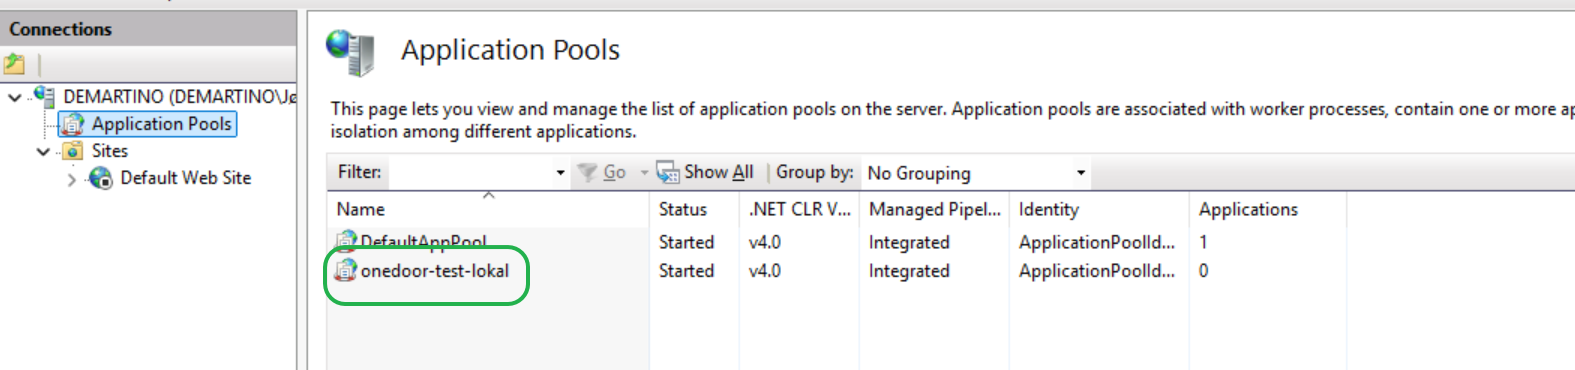1575x370 pixels.
Task: Click the connect/refresh icon in the Connections toolbar
Action: (x=14, y=65)
